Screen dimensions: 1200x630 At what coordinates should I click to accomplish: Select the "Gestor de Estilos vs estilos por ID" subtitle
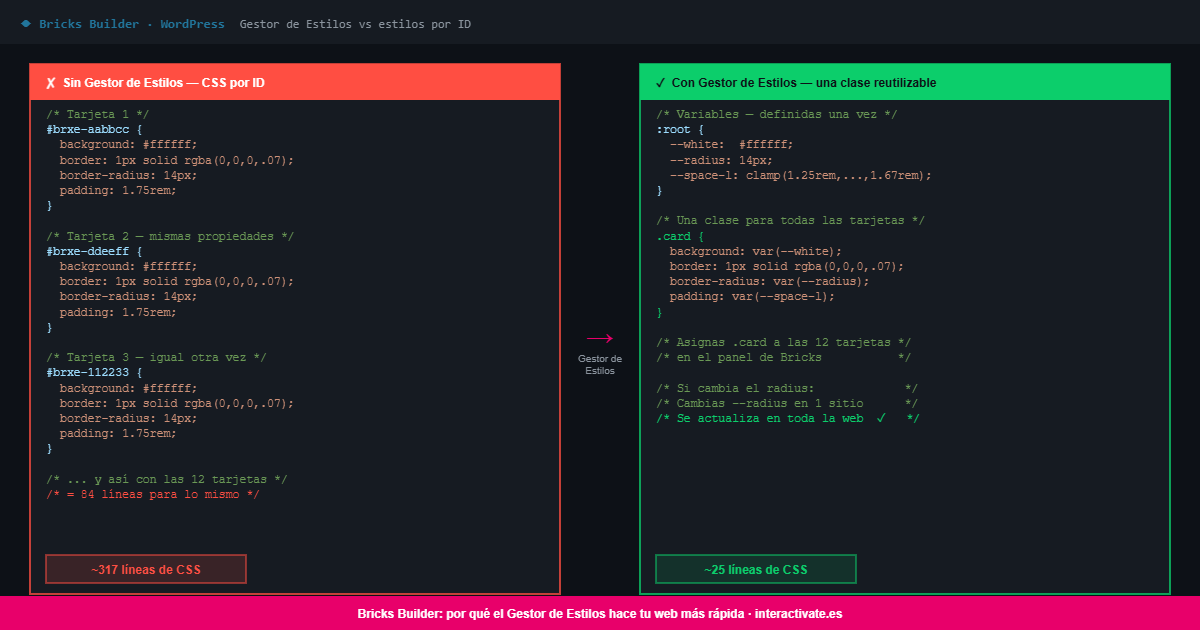coord(355,24)
